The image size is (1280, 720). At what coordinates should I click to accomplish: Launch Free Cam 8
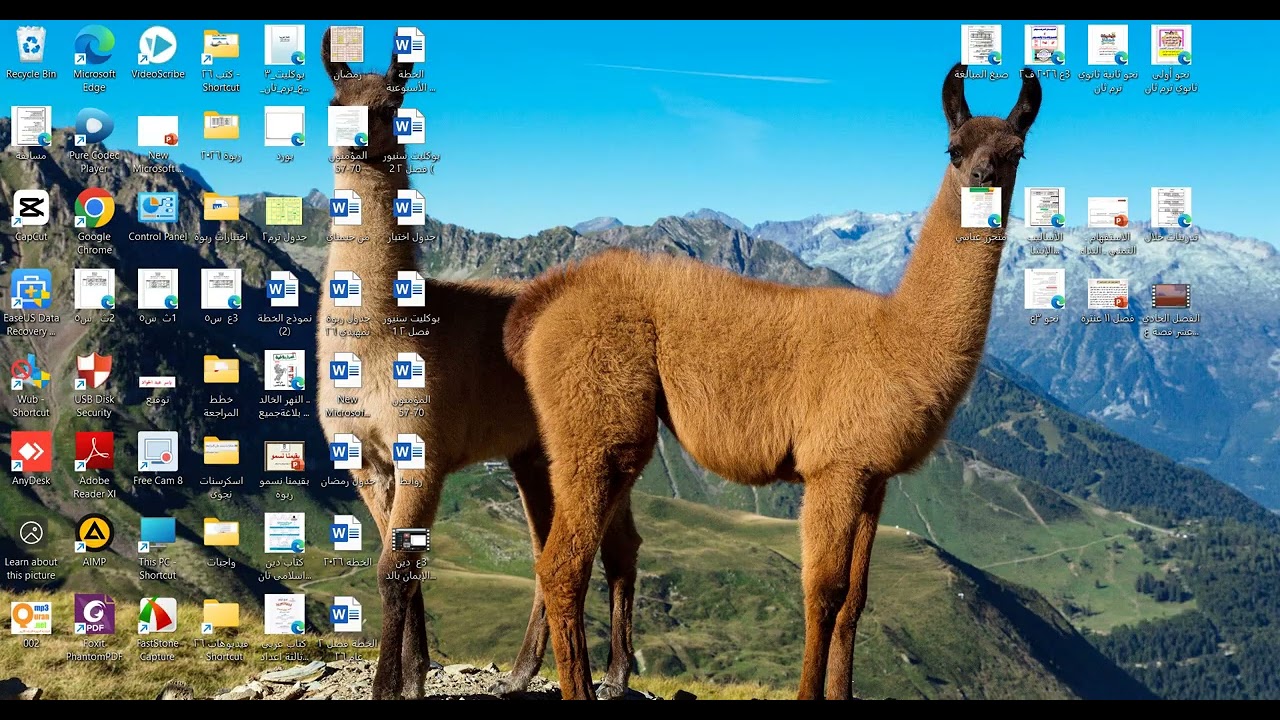click(x=157, y=452)
